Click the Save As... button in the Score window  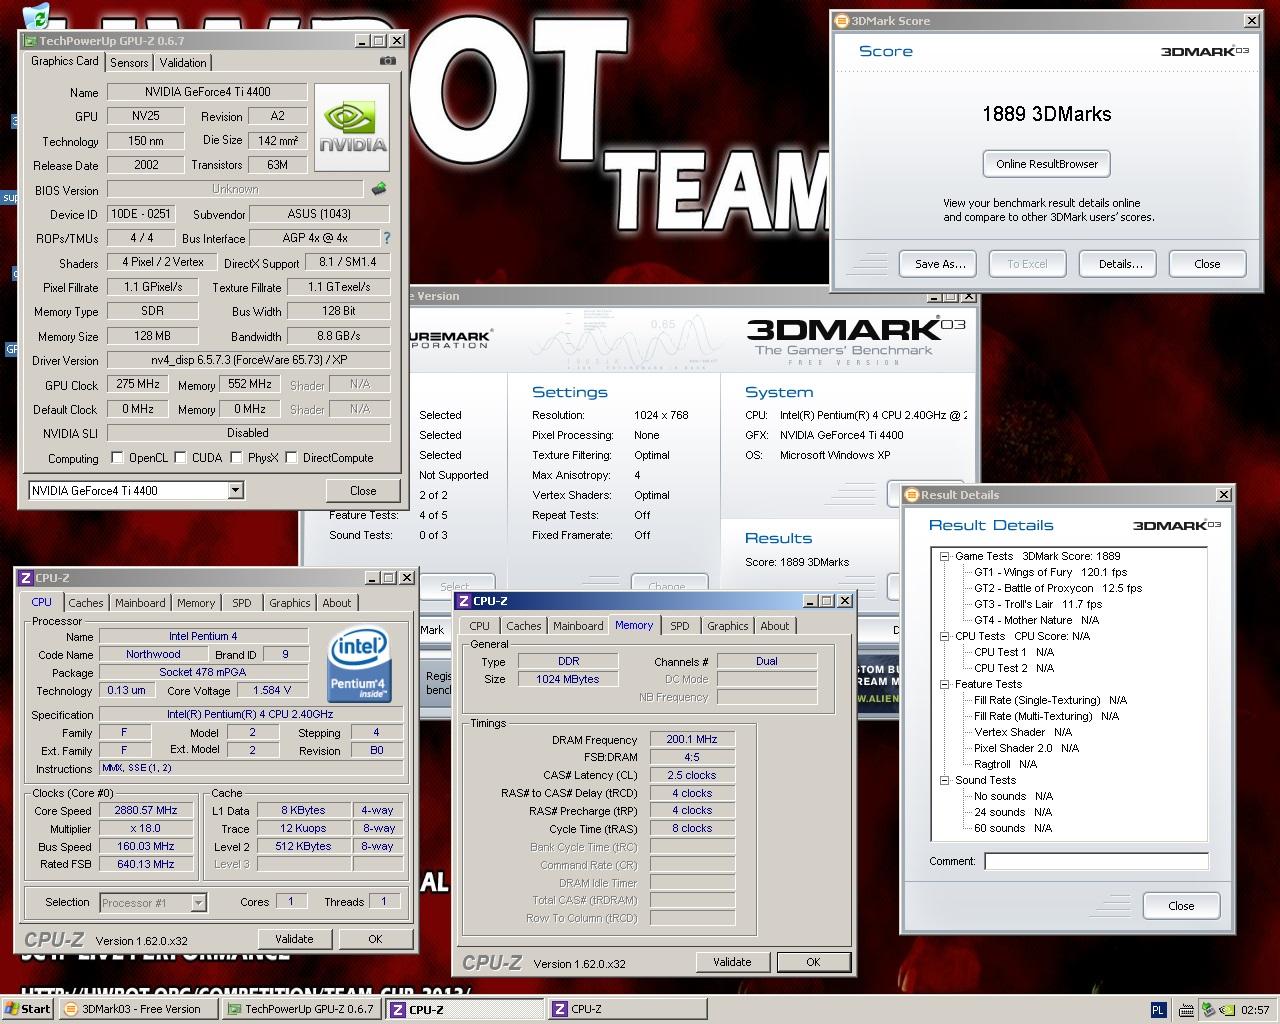pyautogui.click(x=940, y=264)
